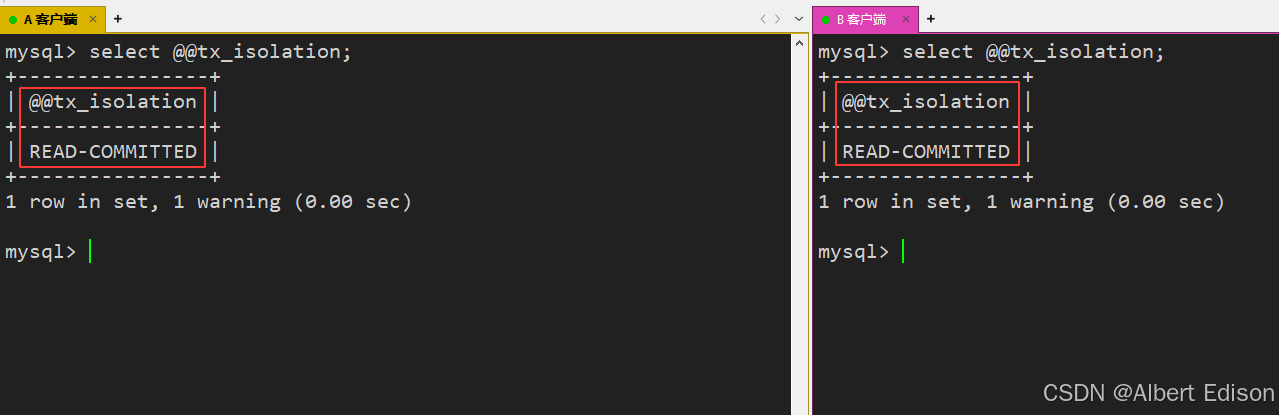This screenshot has width=1279, height=415.
Task: Close the A 客户端 tab
Action: (x=94, y=19)
